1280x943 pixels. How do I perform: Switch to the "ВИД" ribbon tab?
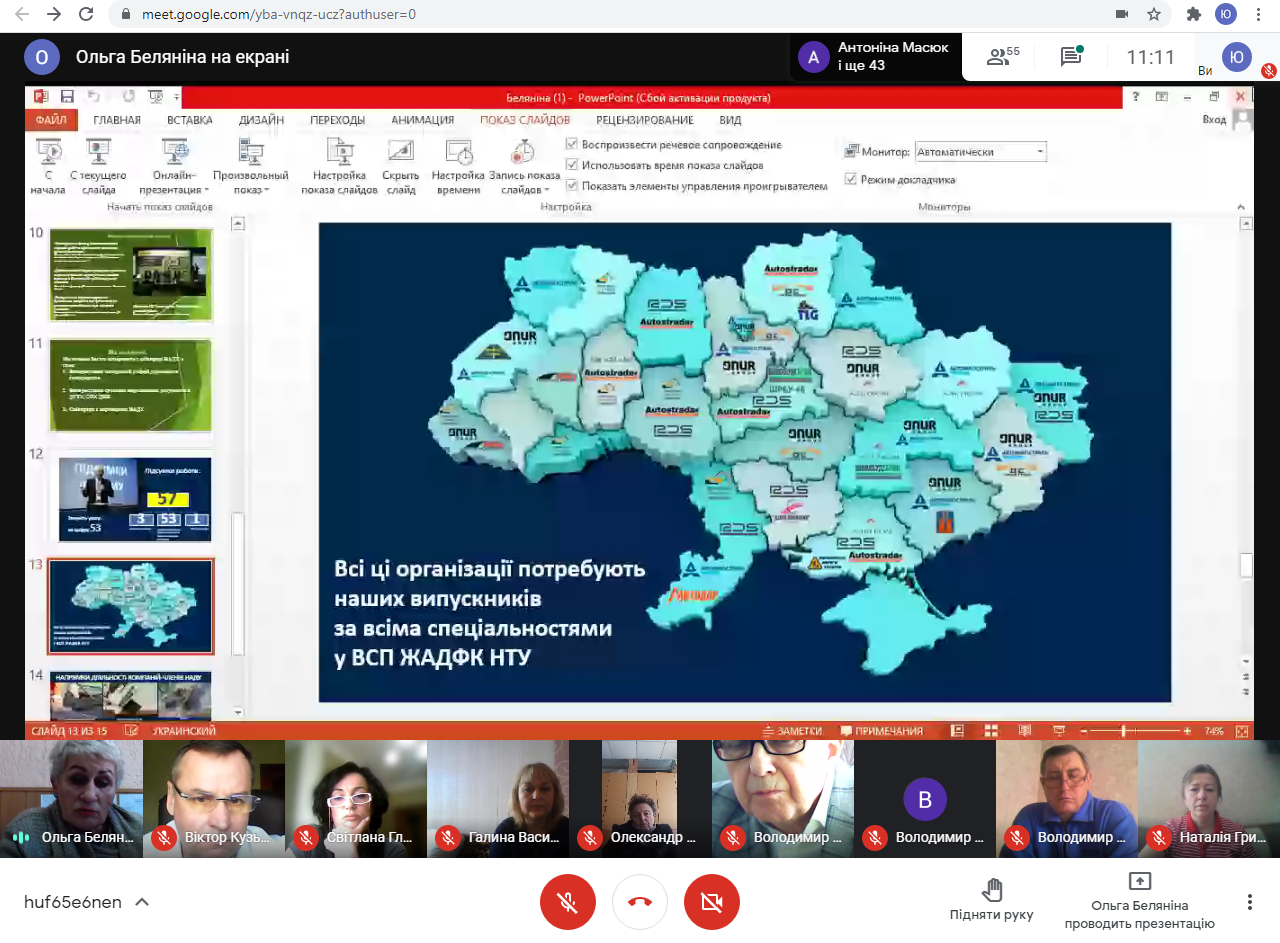[730, 120]
